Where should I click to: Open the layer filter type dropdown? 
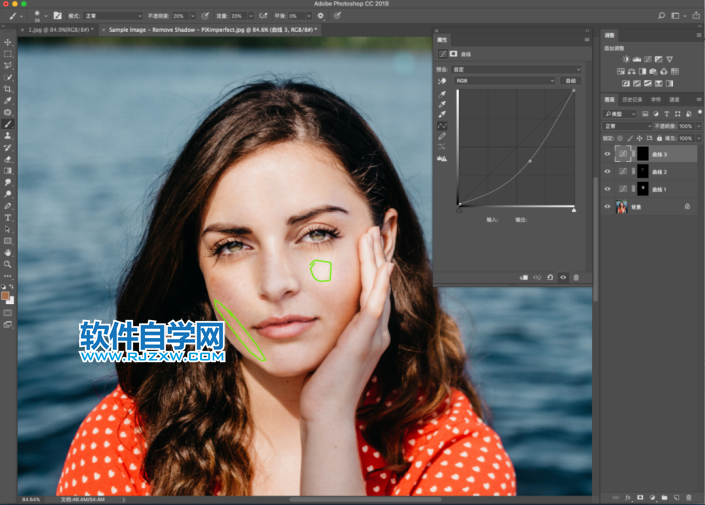[x=620, y=114]
